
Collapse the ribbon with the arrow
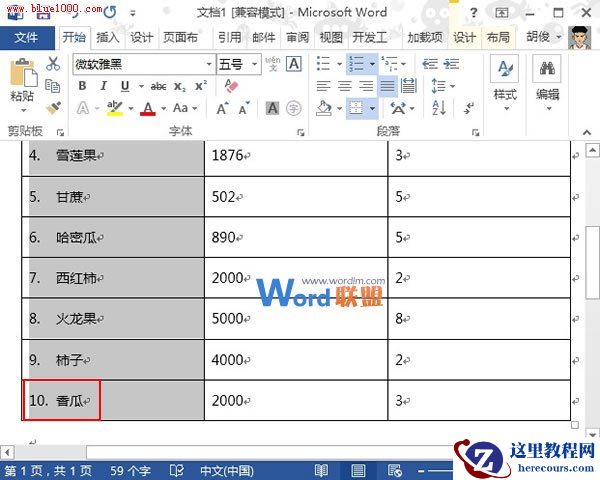point(587,132)
